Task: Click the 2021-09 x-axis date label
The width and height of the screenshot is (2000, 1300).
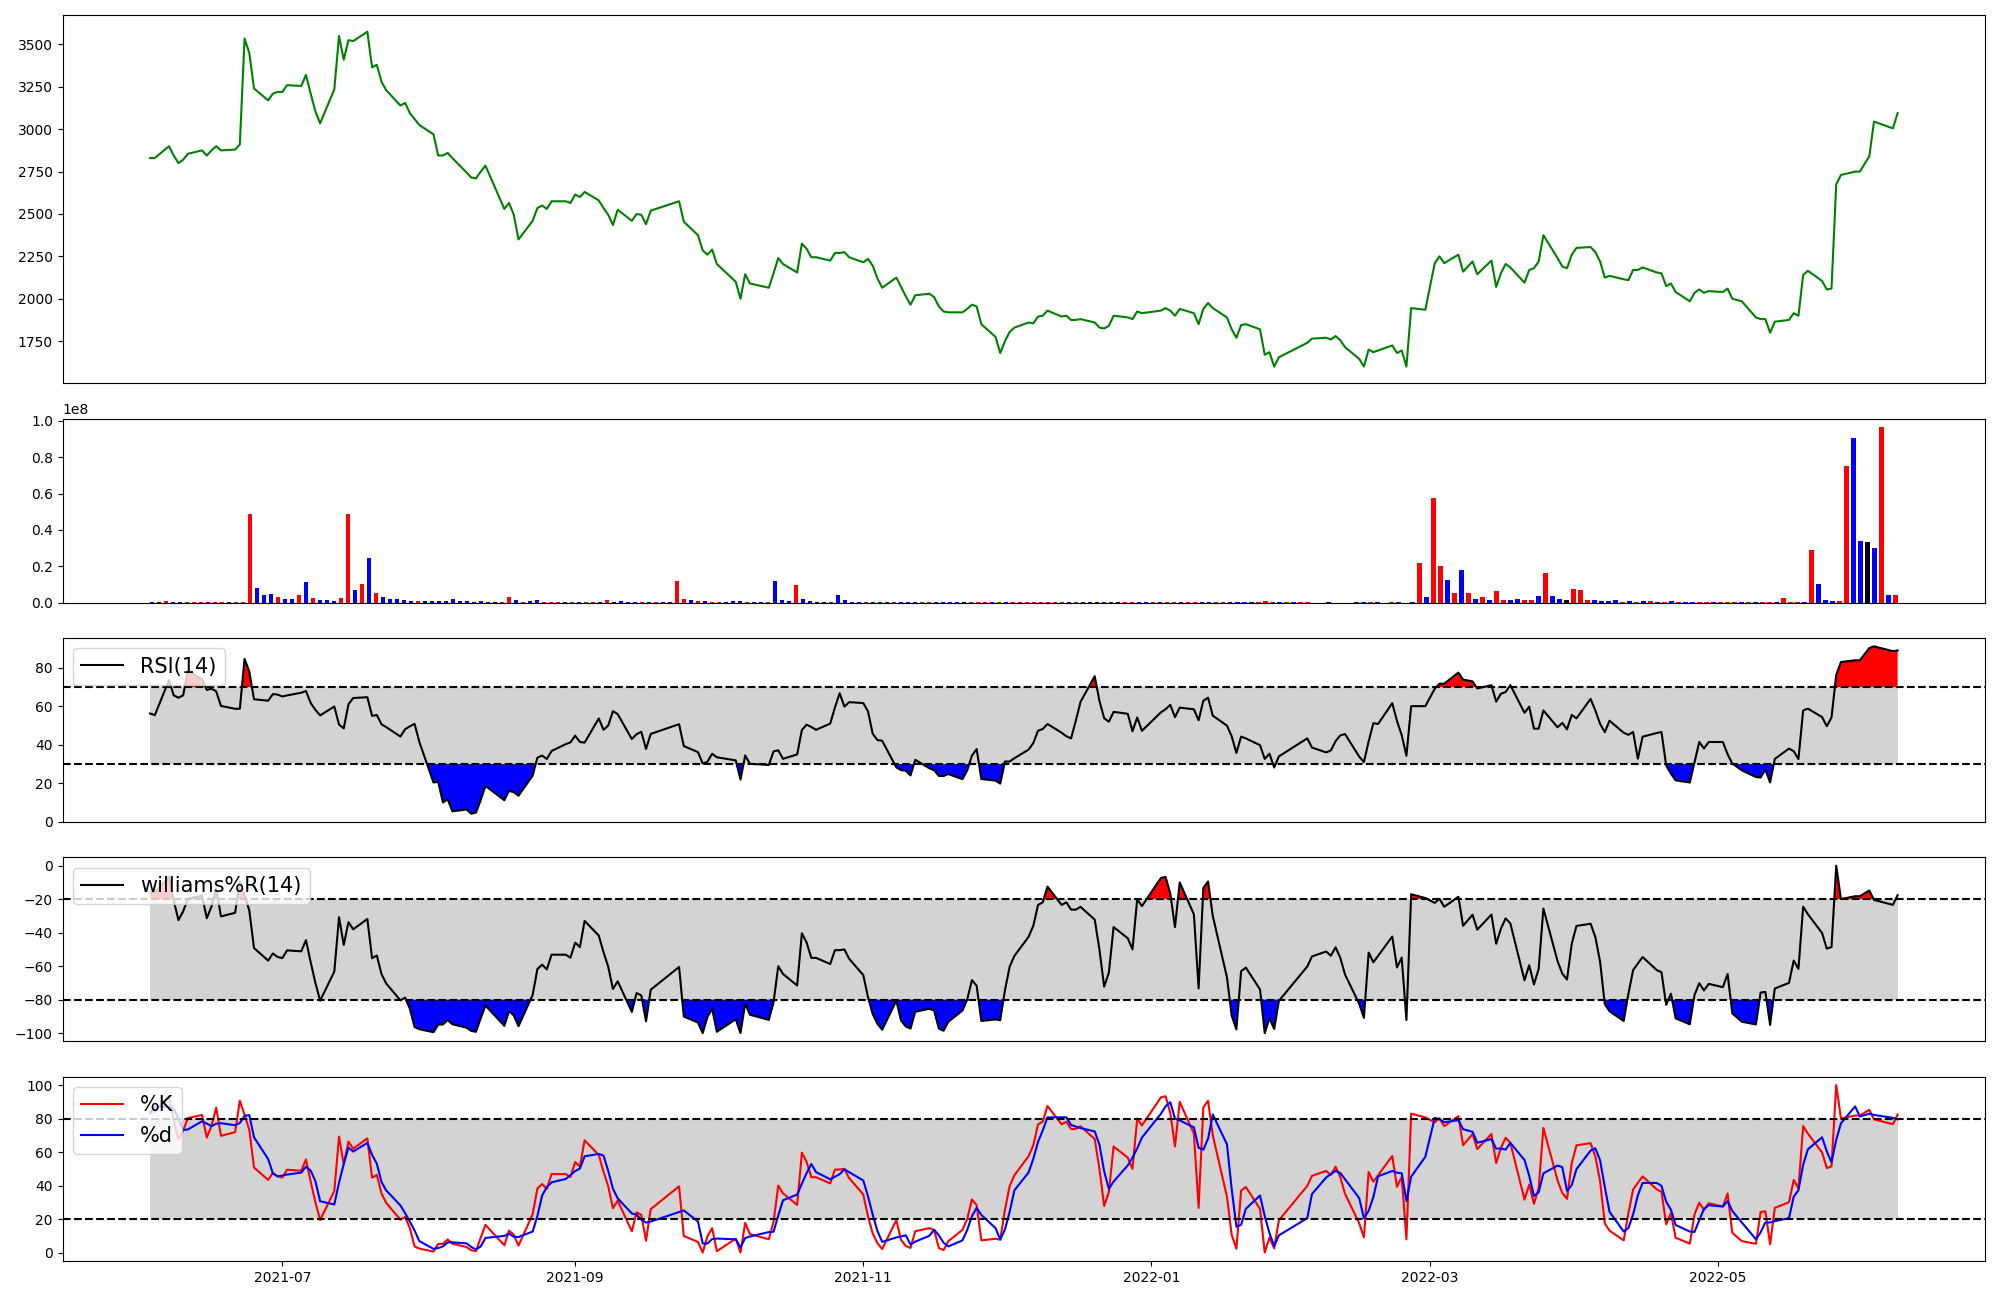Action: coord(575,1277)
